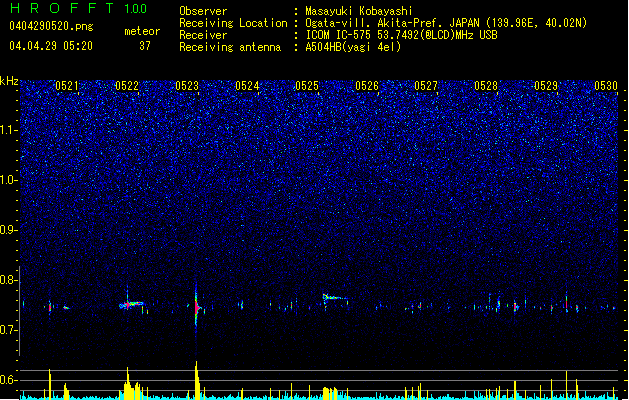Click the HROFFT 1.0.0 title text
Image resolution: width=629 pixels, height=400 pixels.
(x=78, y=8)
